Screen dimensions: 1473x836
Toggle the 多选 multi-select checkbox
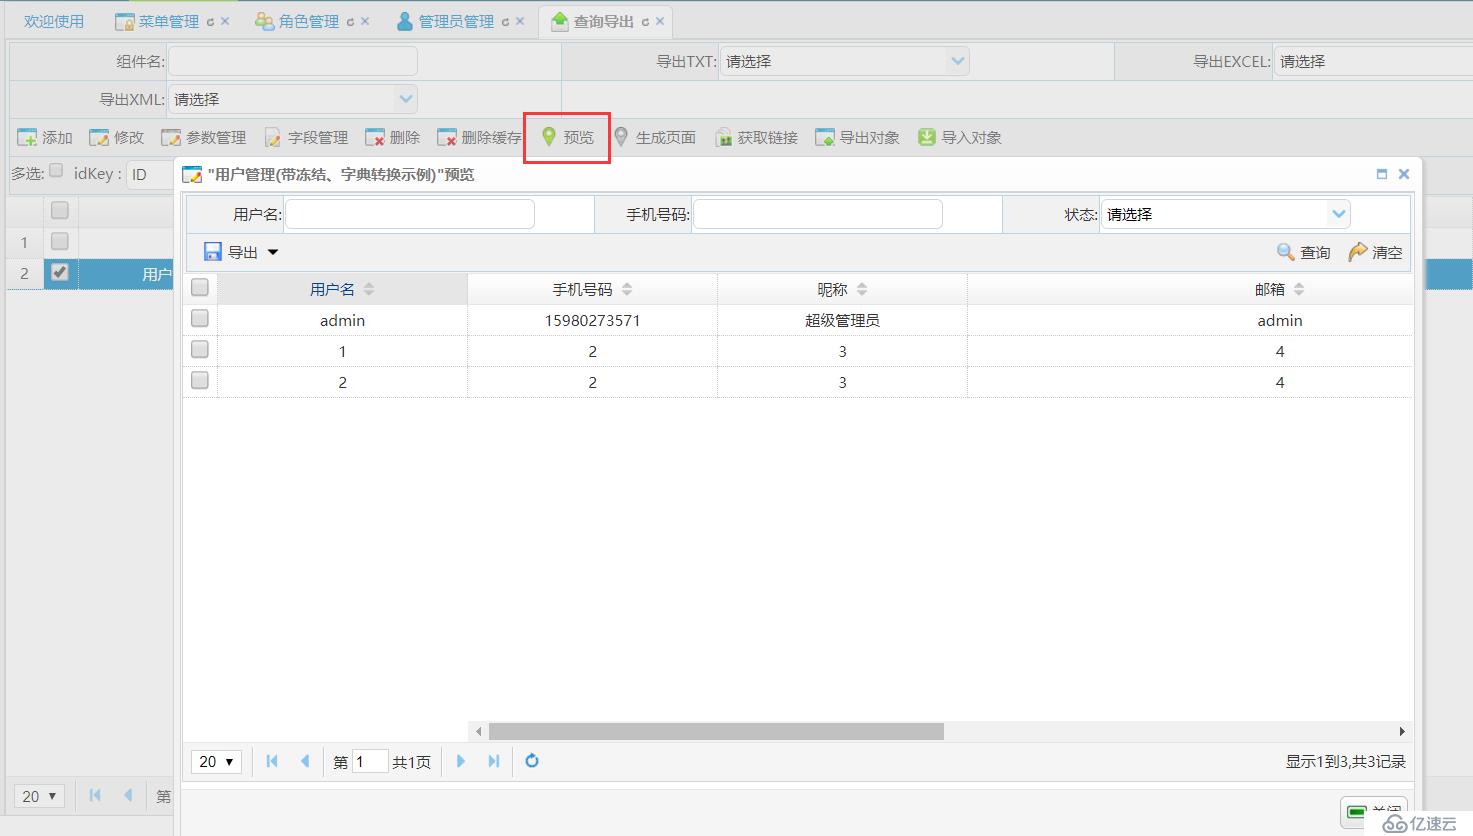pyautogui.click(x=57, y=170)
